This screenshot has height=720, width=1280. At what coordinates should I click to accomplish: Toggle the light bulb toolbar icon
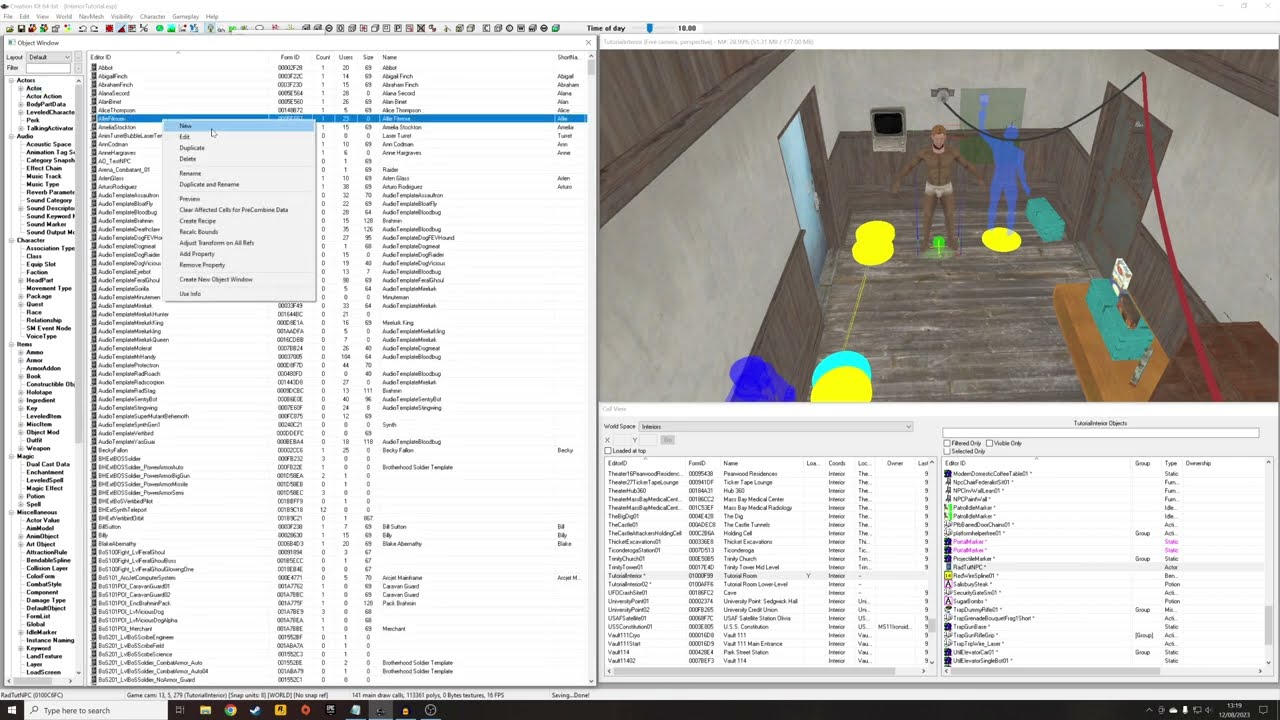click(x=209, y=28)
